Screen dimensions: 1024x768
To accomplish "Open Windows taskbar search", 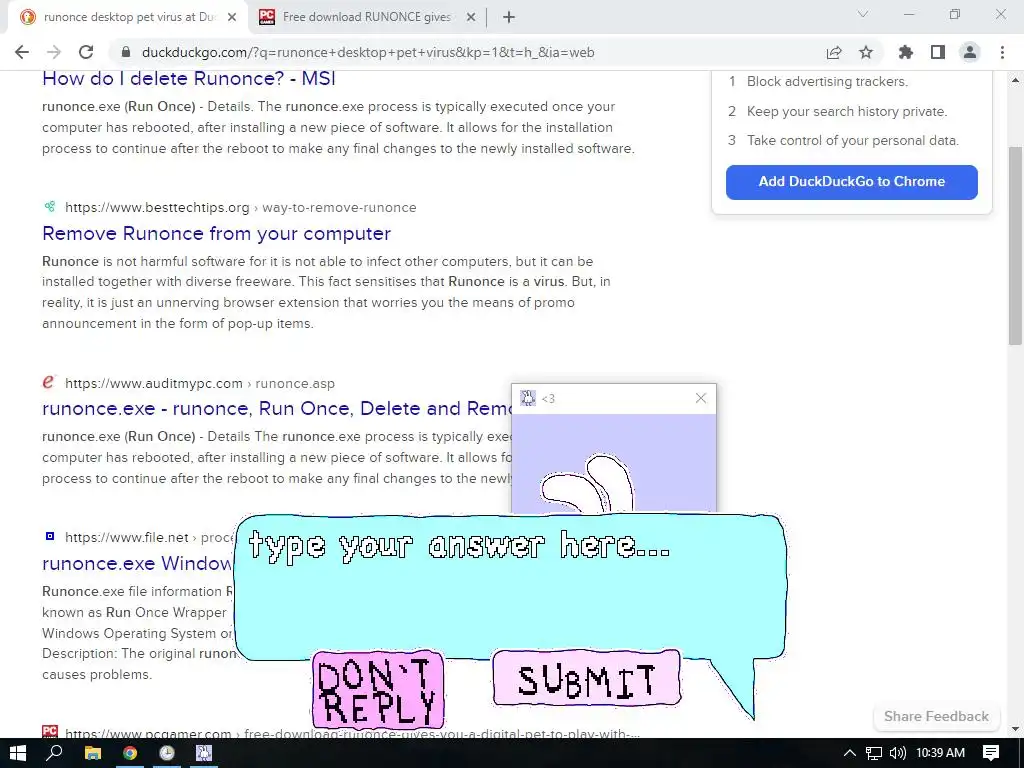I will pyautogui.click(x=55, y=753).
